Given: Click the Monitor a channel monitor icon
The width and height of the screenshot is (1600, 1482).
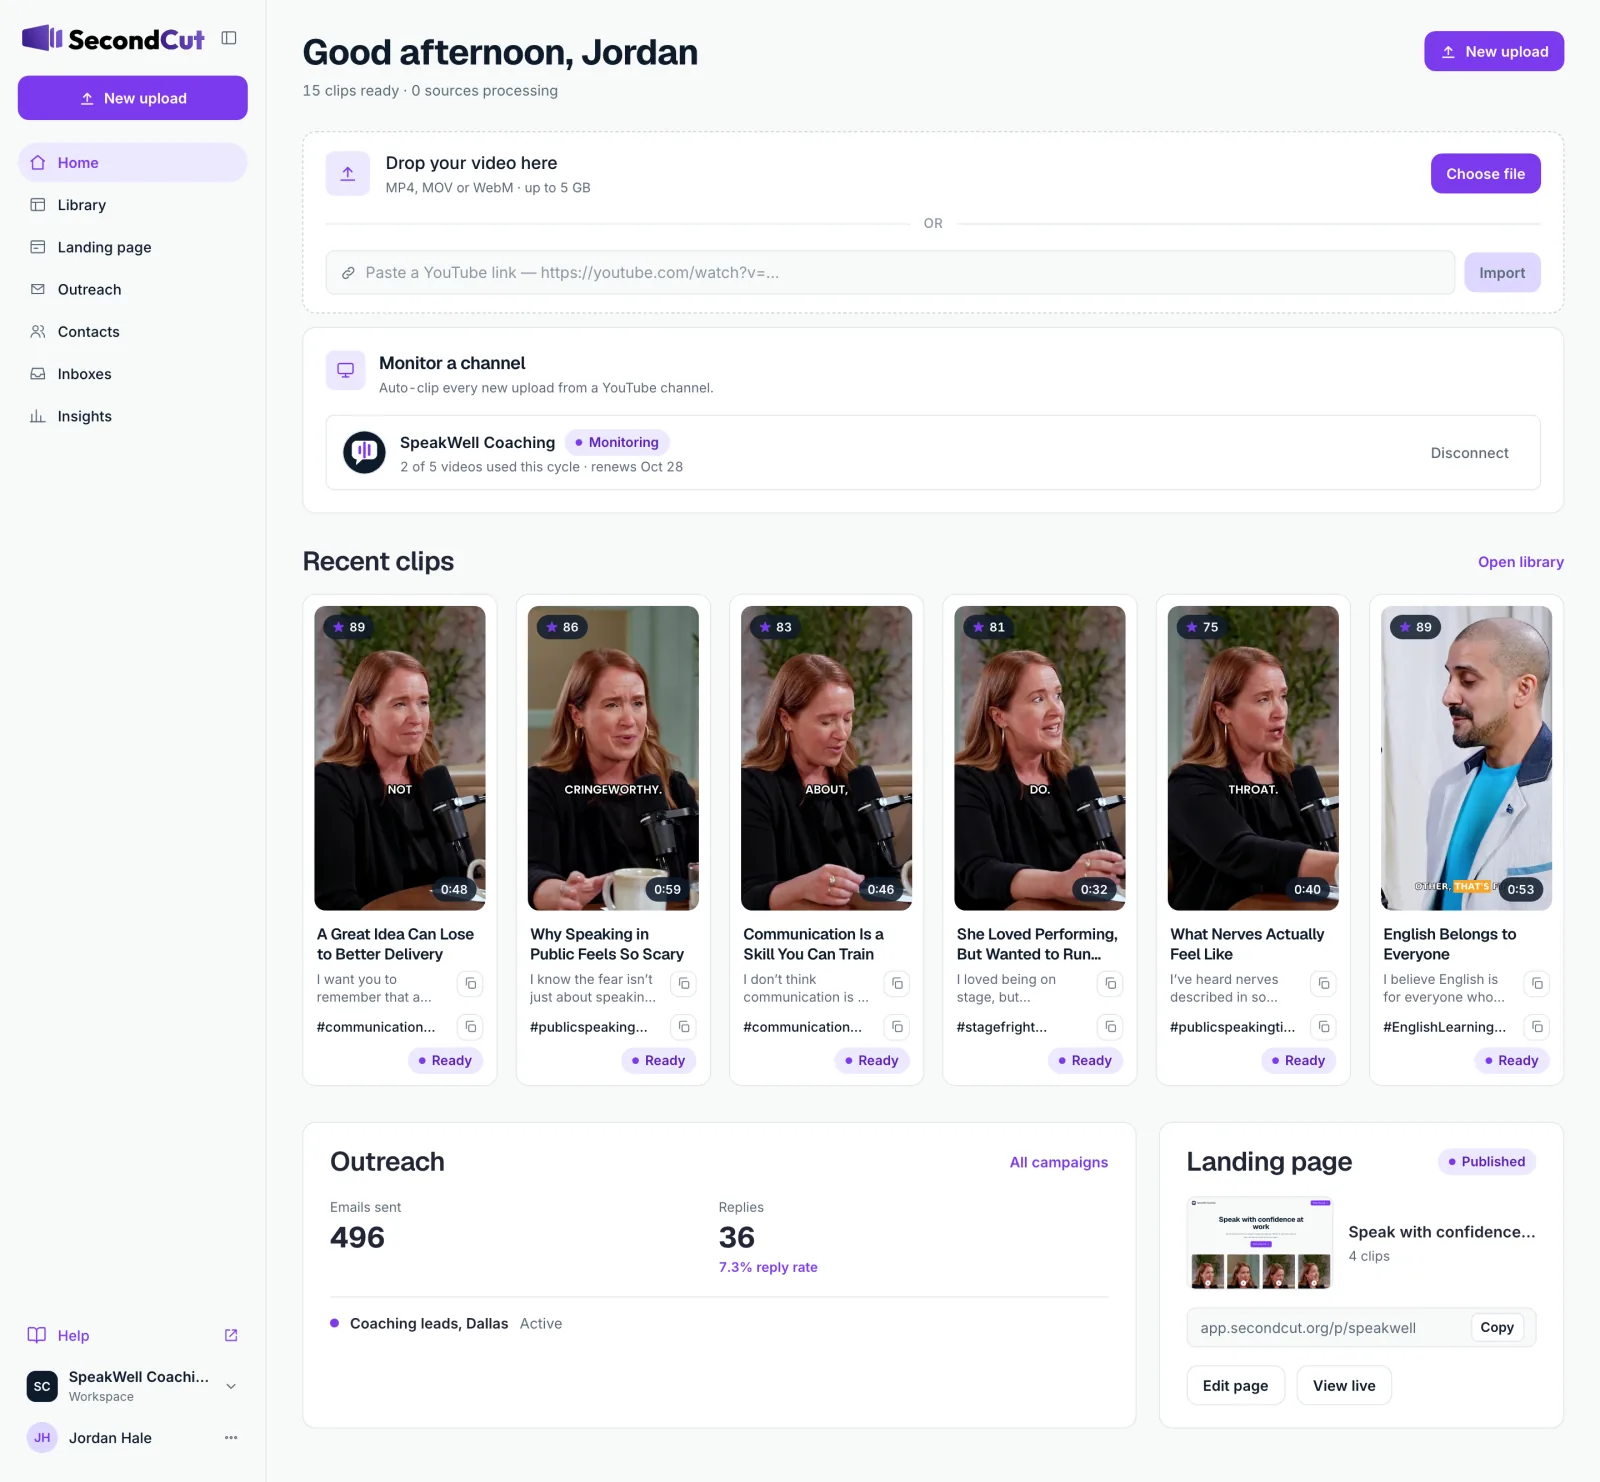Looking at the screenshot, I should point(346,370).
